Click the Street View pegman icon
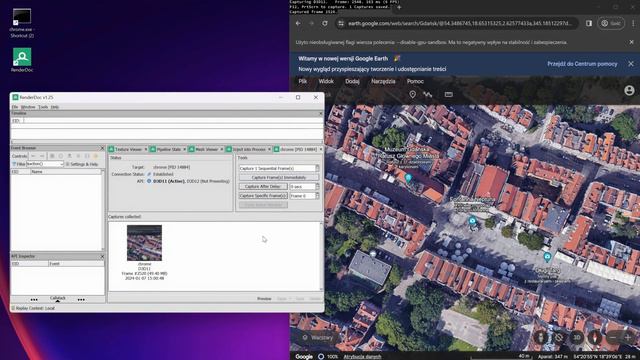 pos(541,337)
